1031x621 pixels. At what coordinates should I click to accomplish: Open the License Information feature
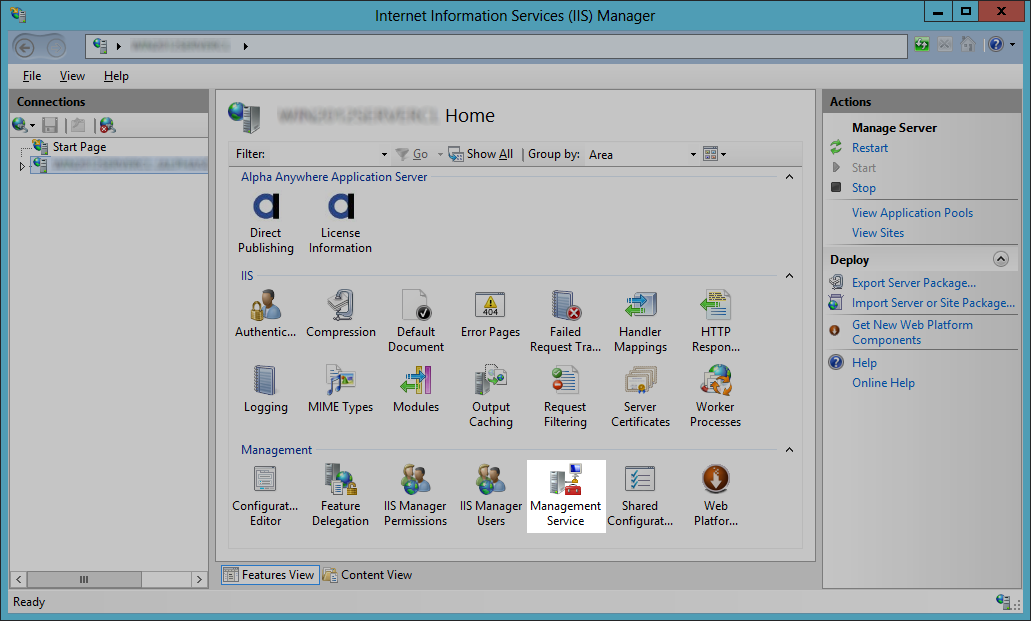tap(341, 223)
